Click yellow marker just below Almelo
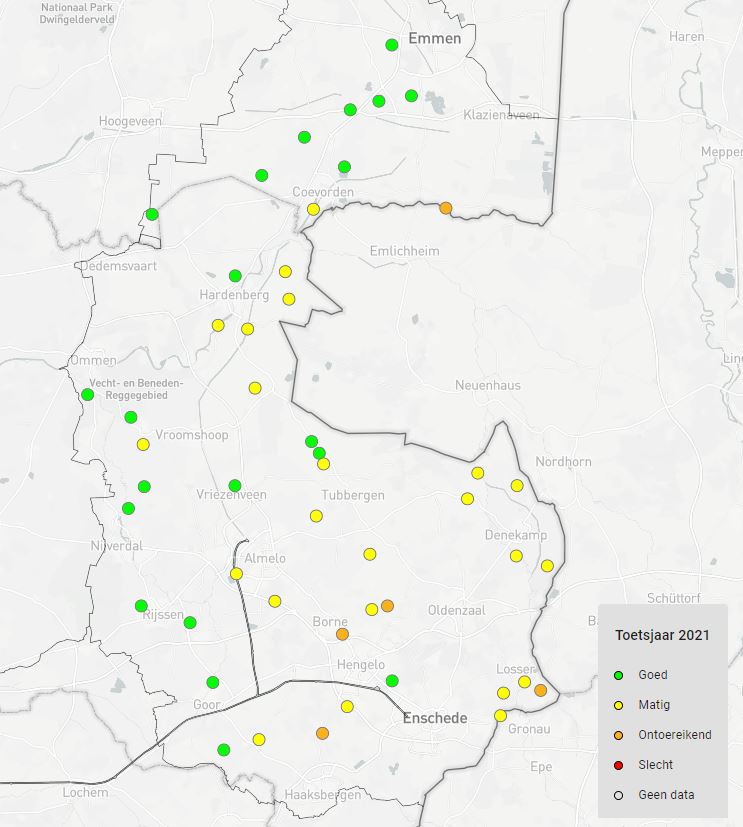 [236, 574]
